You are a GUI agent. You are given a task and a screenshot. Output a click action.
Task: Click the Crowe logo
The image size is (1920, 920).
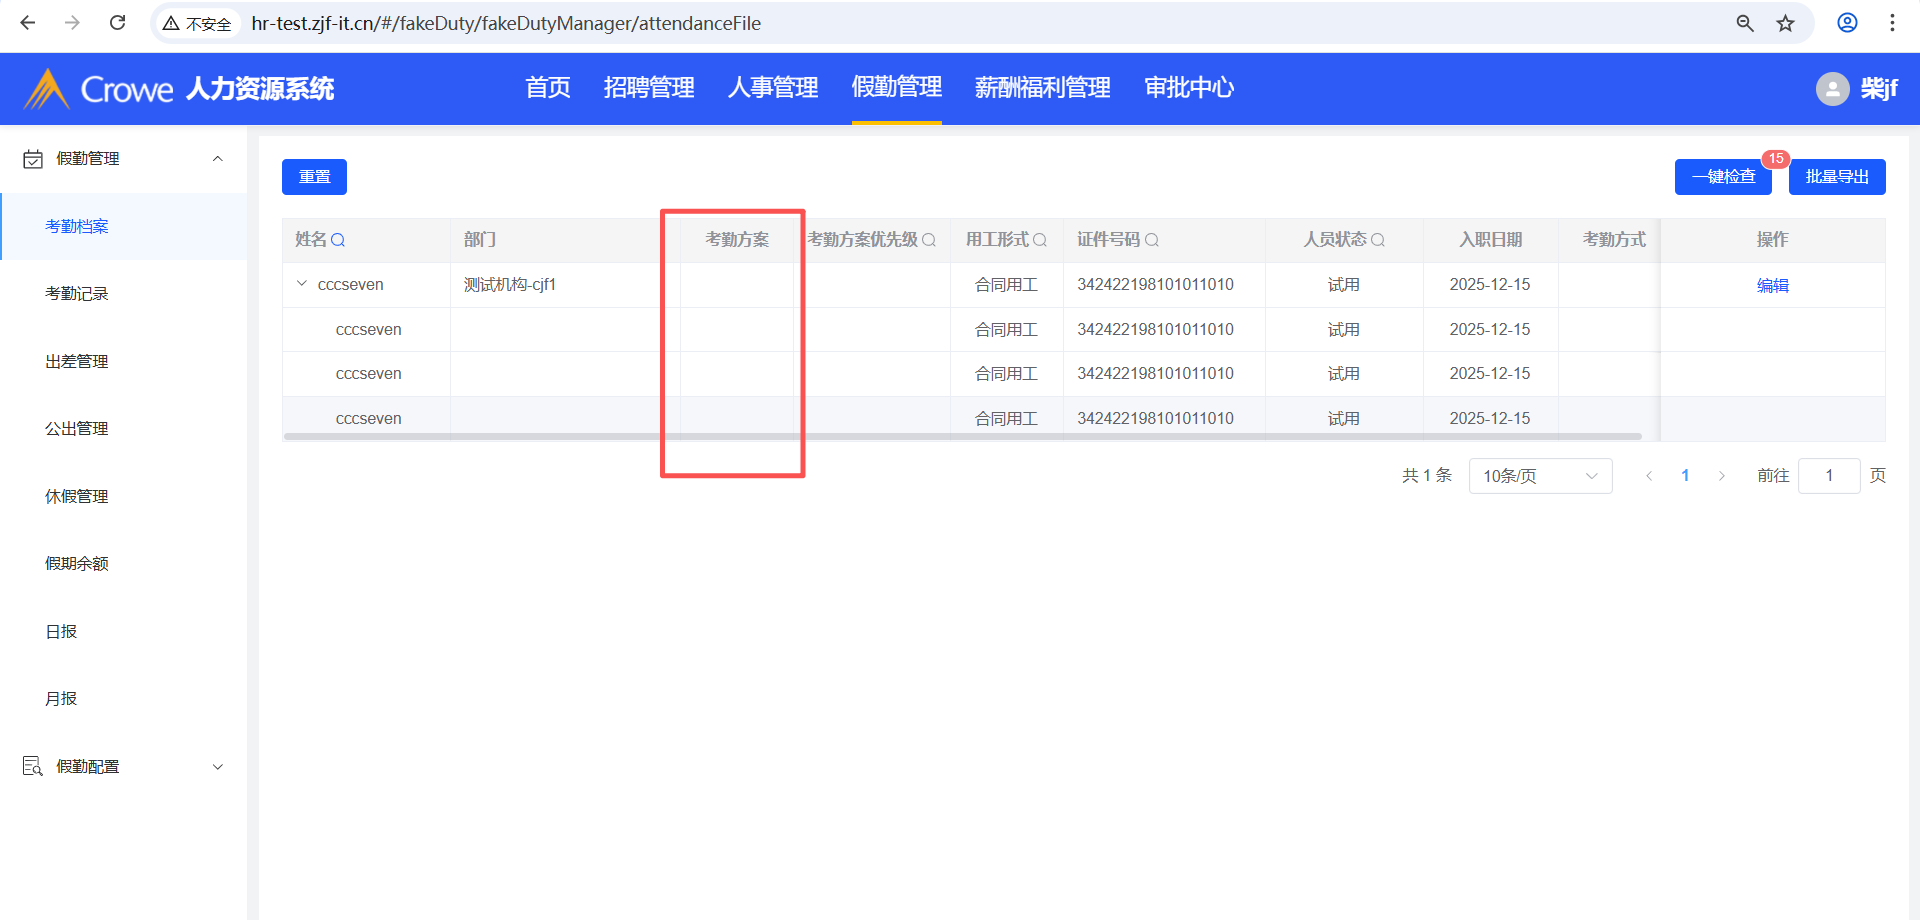98,89
